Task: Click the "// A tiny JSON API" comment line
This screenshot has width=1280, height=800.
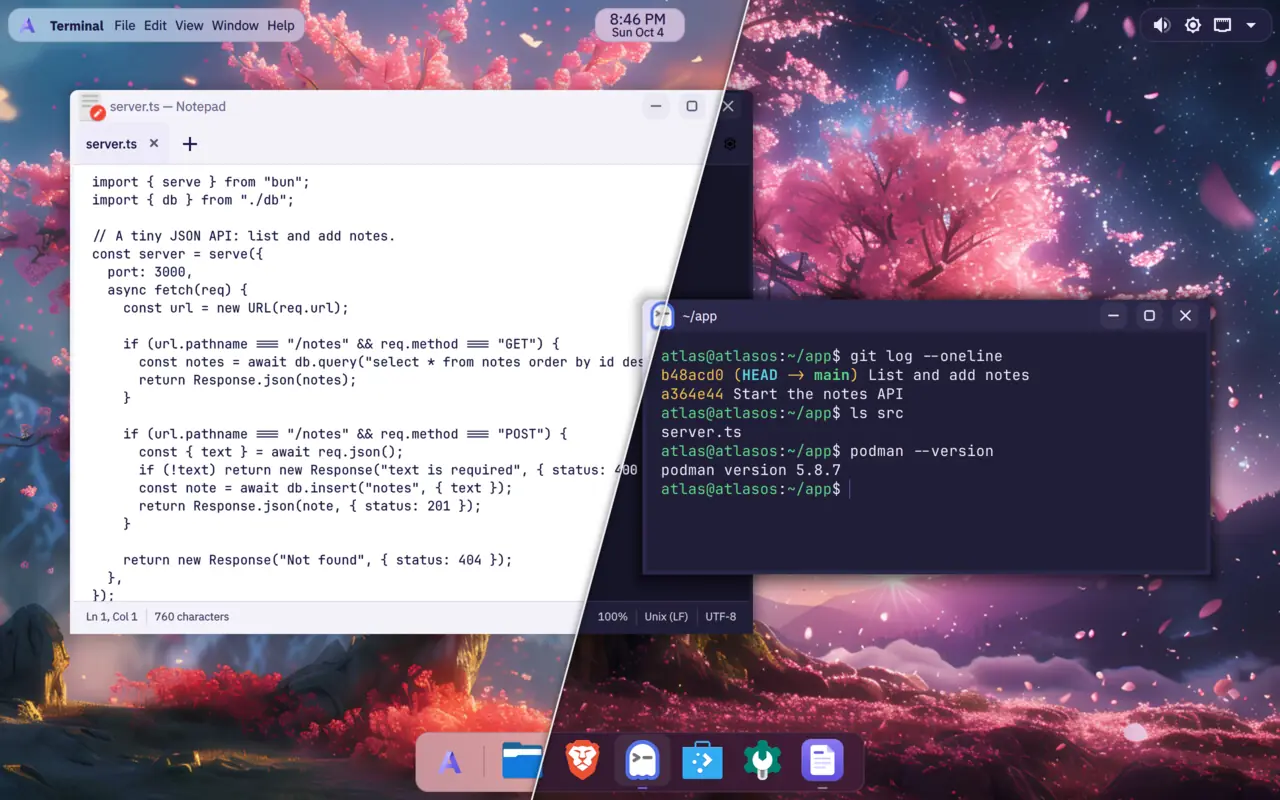Action: click(244, 236)
